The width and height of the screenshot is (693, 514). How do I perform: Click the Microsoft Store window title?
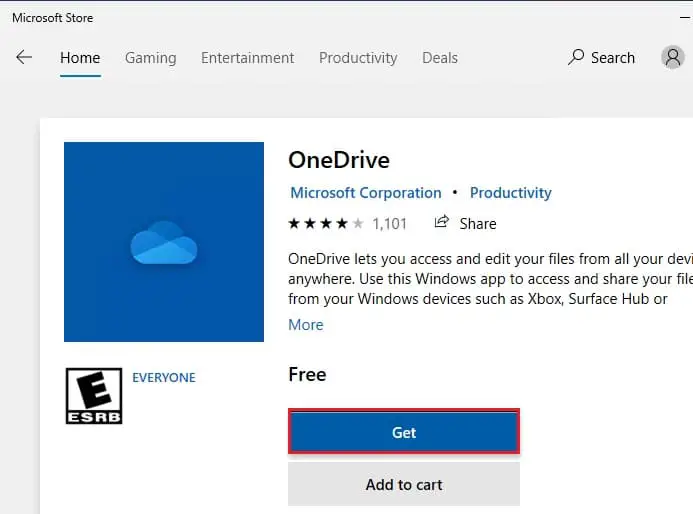point(53,18)
